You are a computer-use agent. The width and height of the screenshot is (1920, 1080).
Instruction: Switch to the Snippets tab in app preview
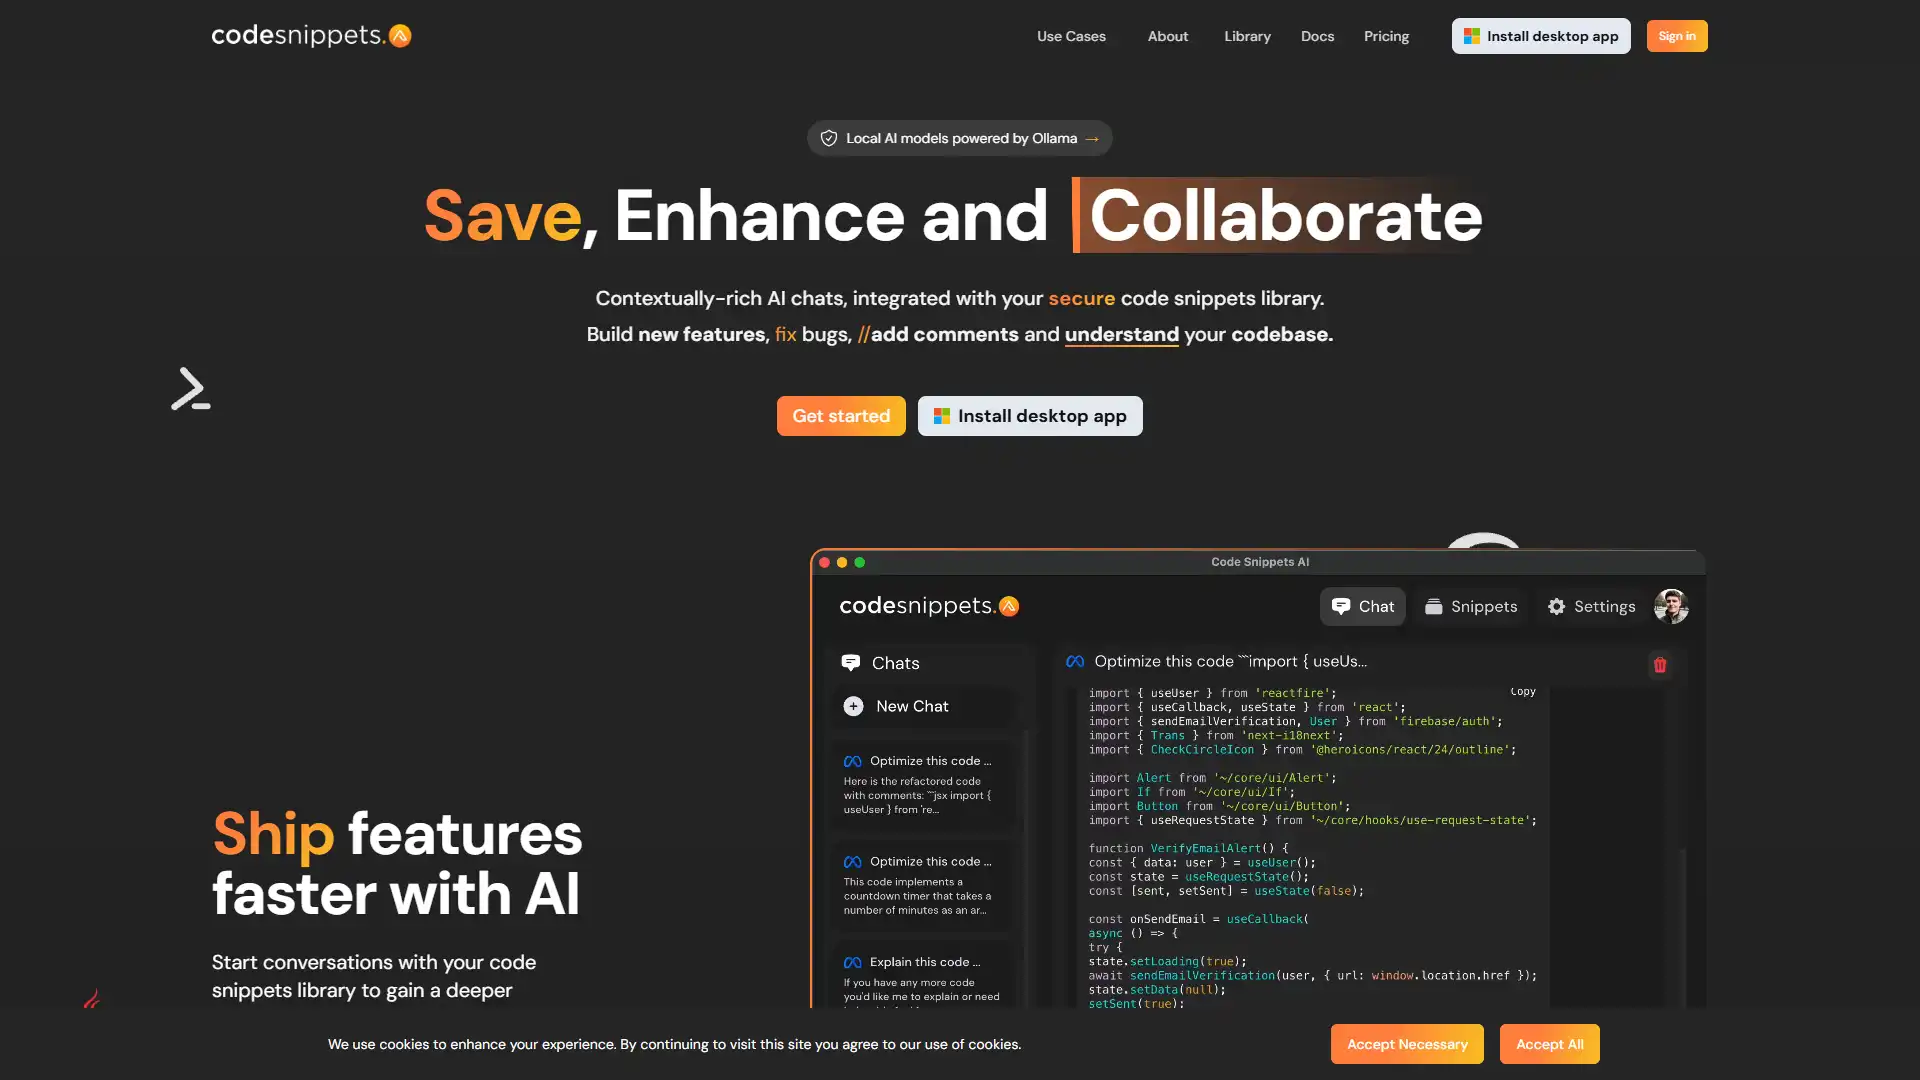point(1470,606)
